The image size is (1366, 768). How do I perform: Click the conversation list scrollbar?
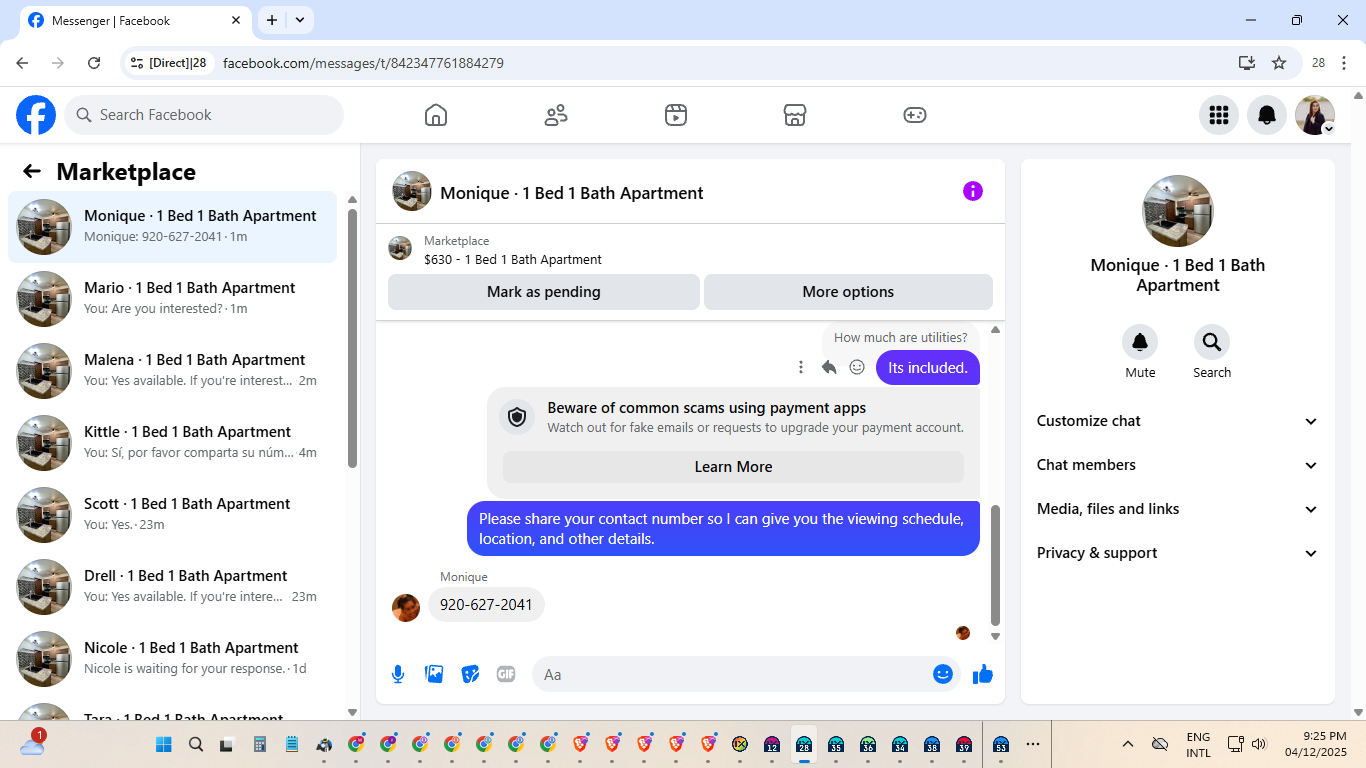point(352,338)
